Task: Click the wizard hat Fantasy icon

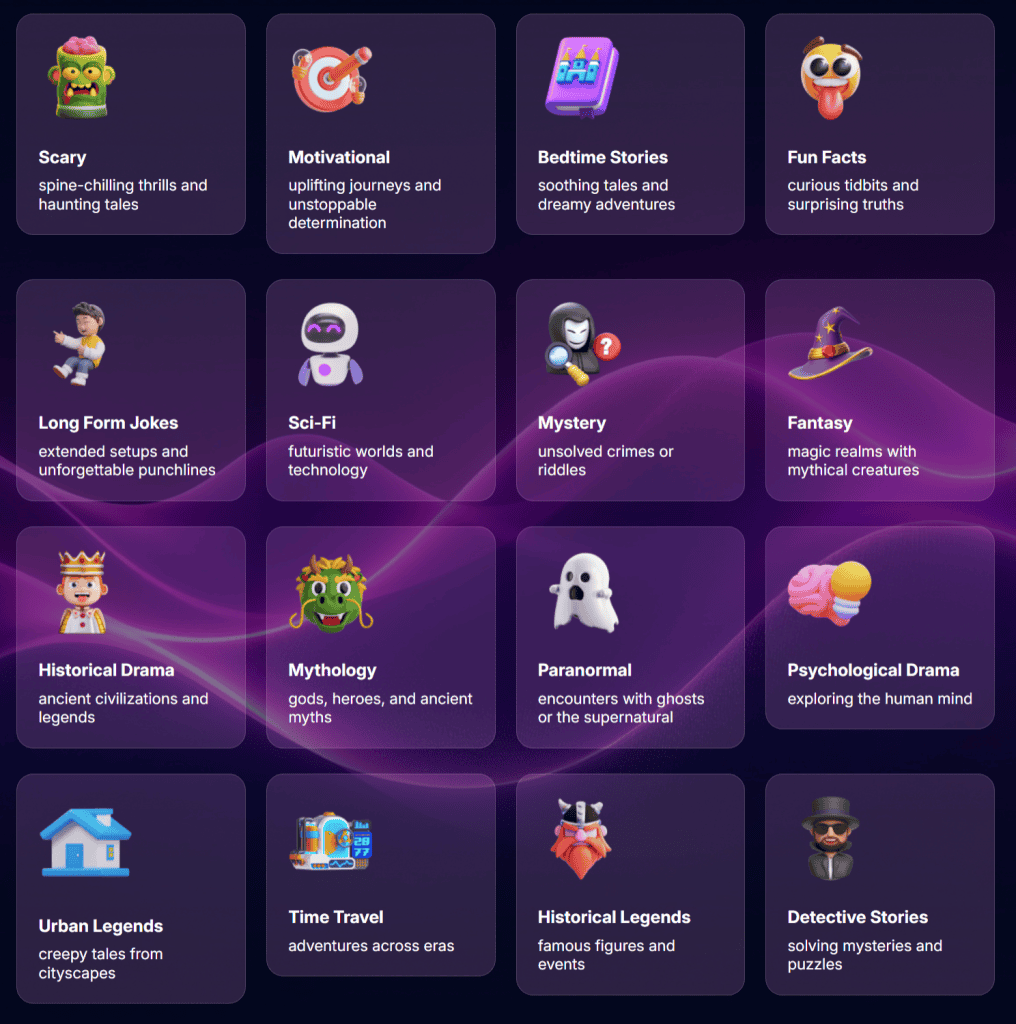Action: coord(830,344)
